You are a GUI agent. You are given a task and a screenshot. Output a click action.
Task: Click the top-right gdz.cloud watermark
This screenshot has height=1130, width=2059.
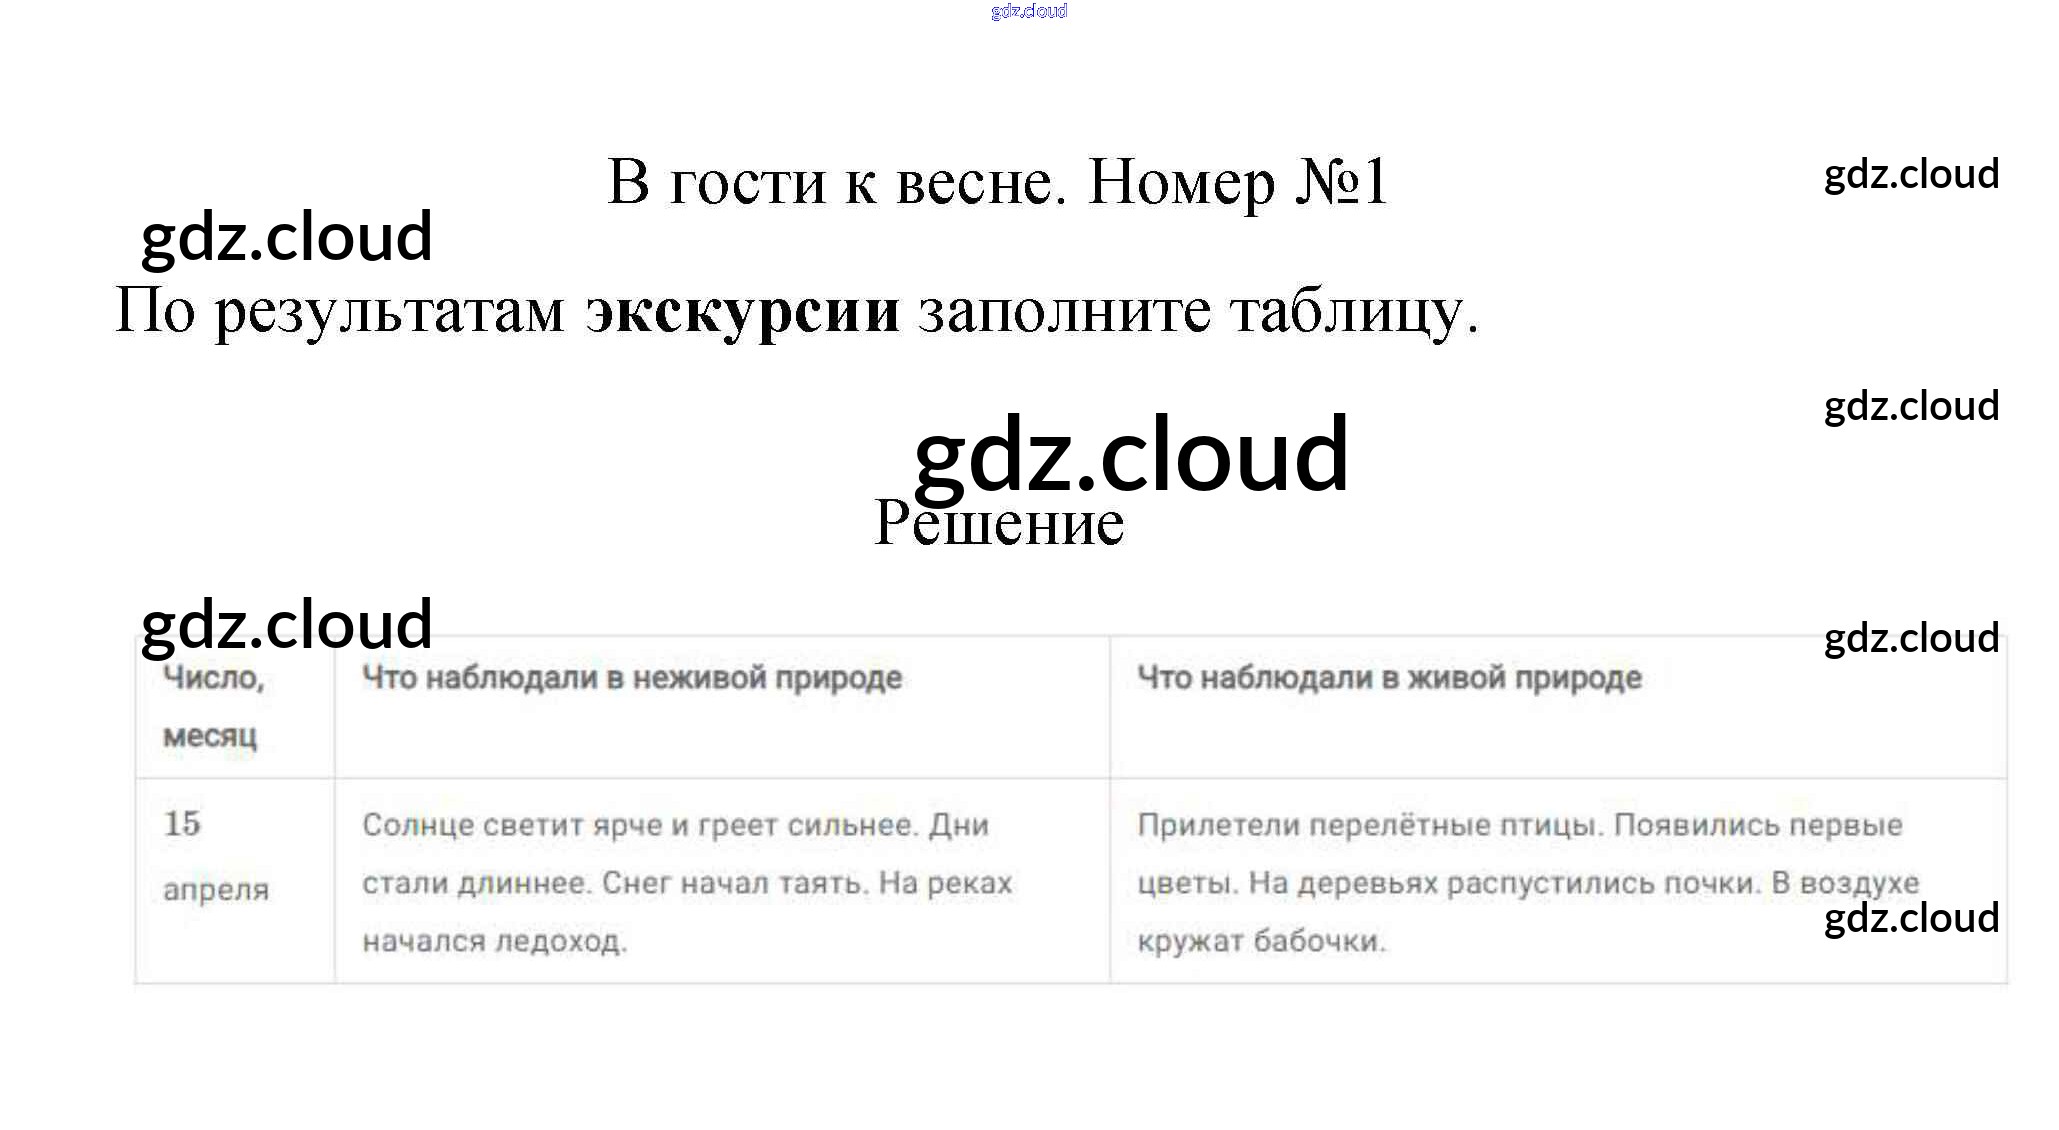coord(1911,174)
